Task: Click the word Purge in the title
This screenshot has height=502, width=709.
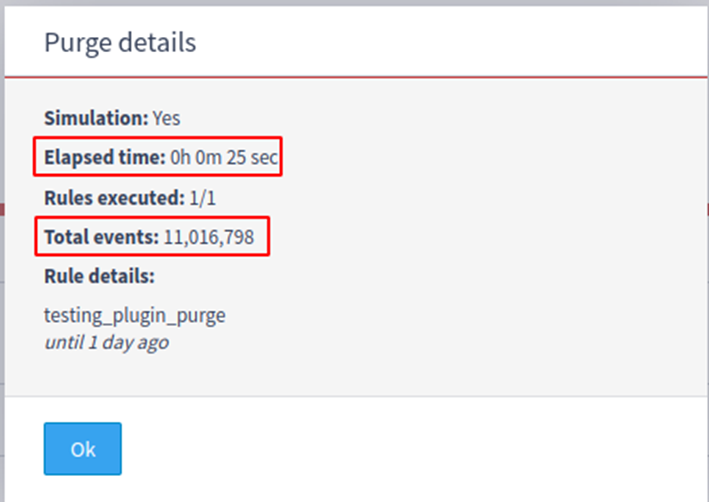Action: click(77, 43)
